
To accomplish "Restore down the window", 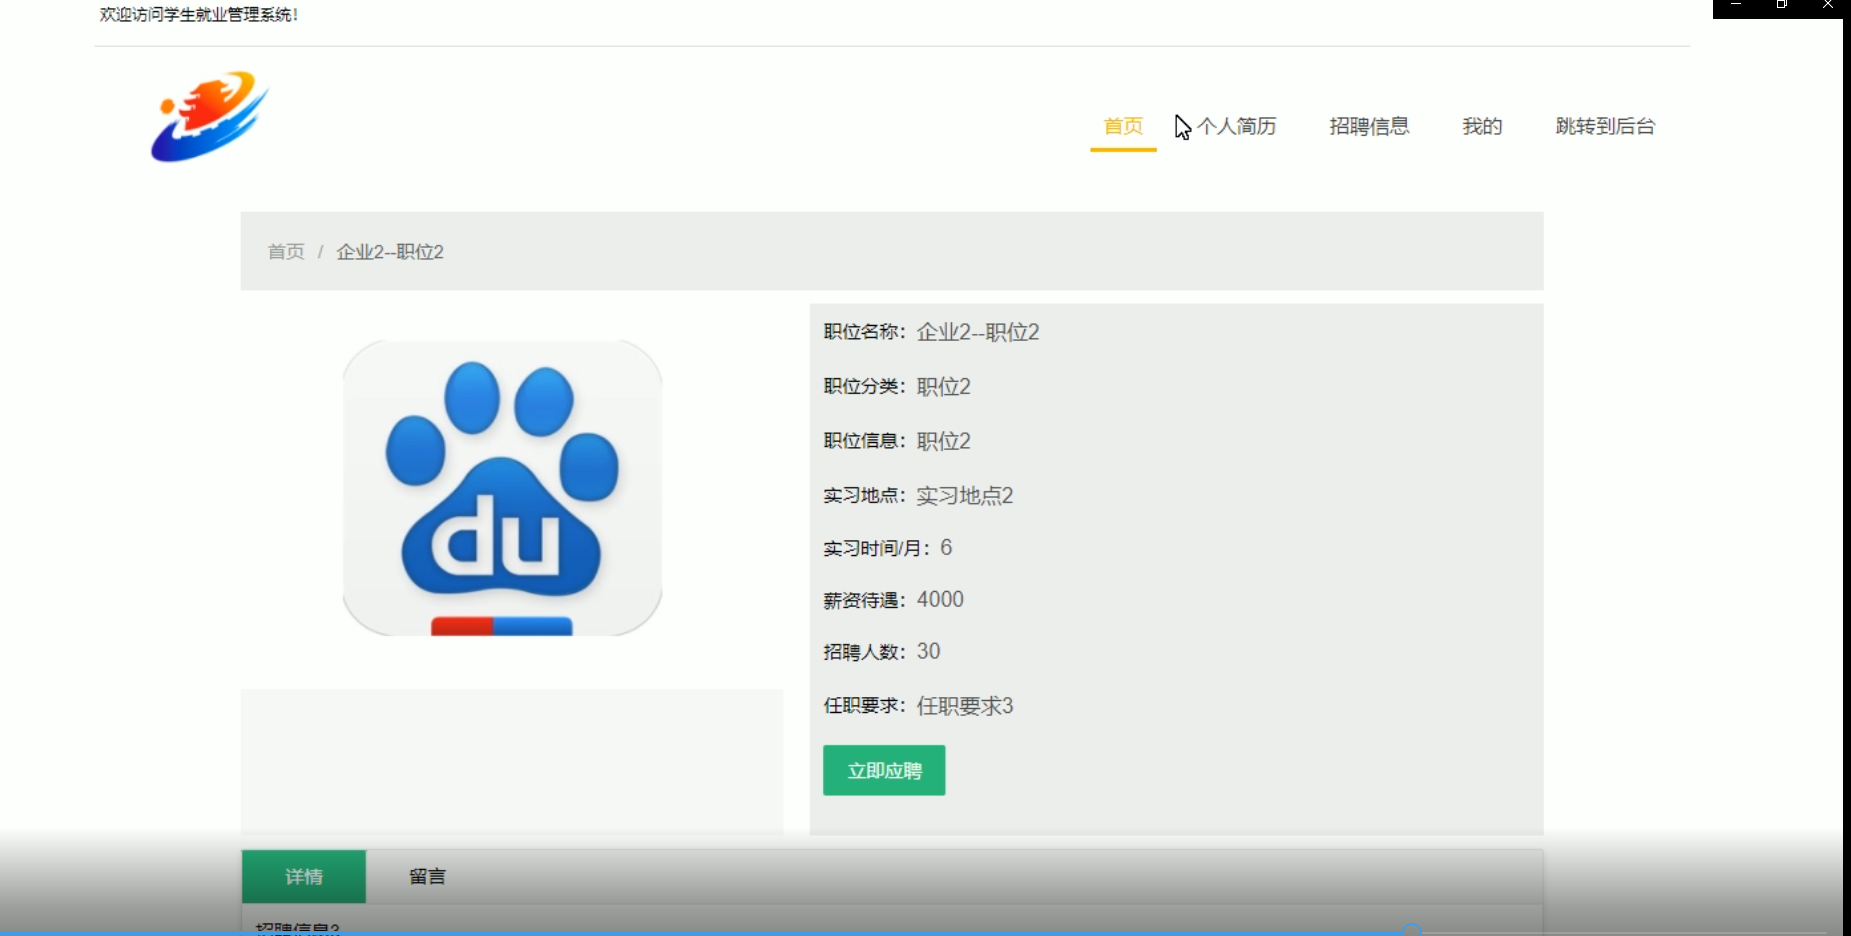I will (x=1781, y=5).
